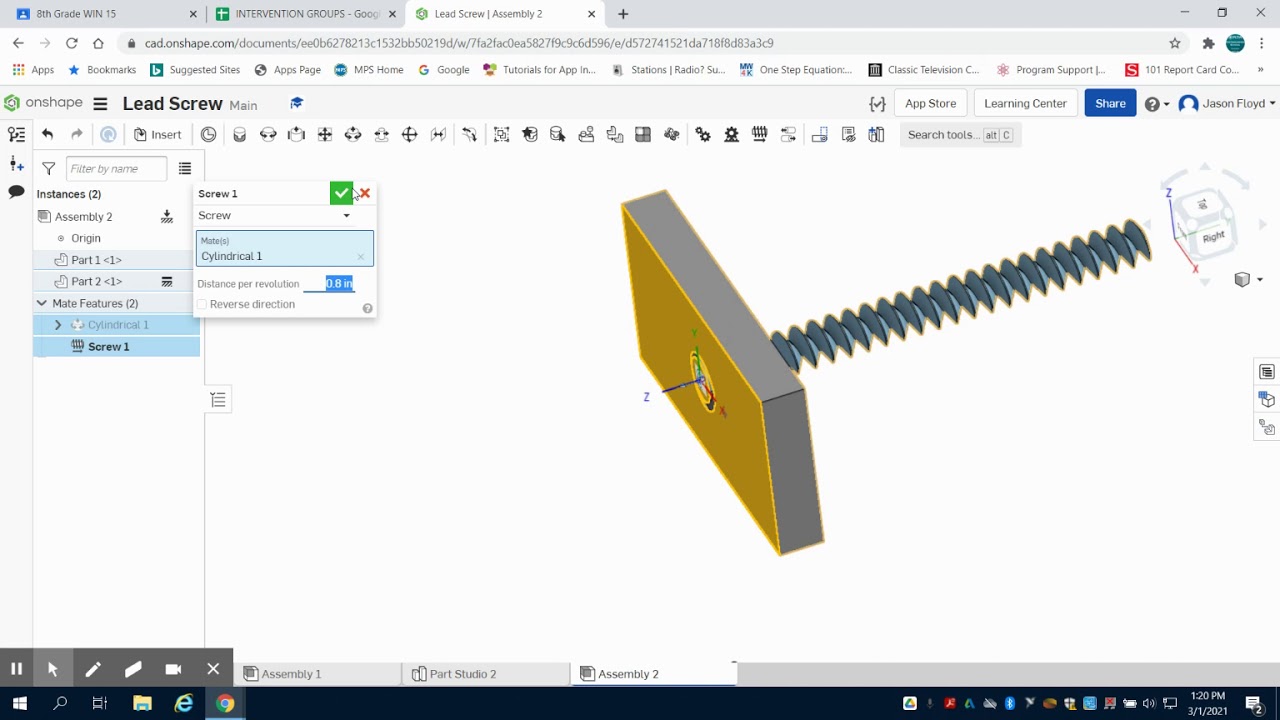
Task: Open the filter funnel for instances
Action: pos(48,168)
